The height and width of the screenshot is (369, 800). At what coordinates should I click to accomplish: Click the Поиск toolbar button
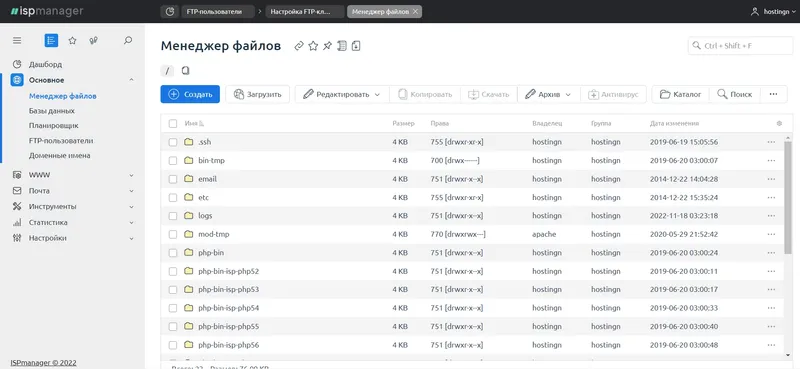point(735,94)
